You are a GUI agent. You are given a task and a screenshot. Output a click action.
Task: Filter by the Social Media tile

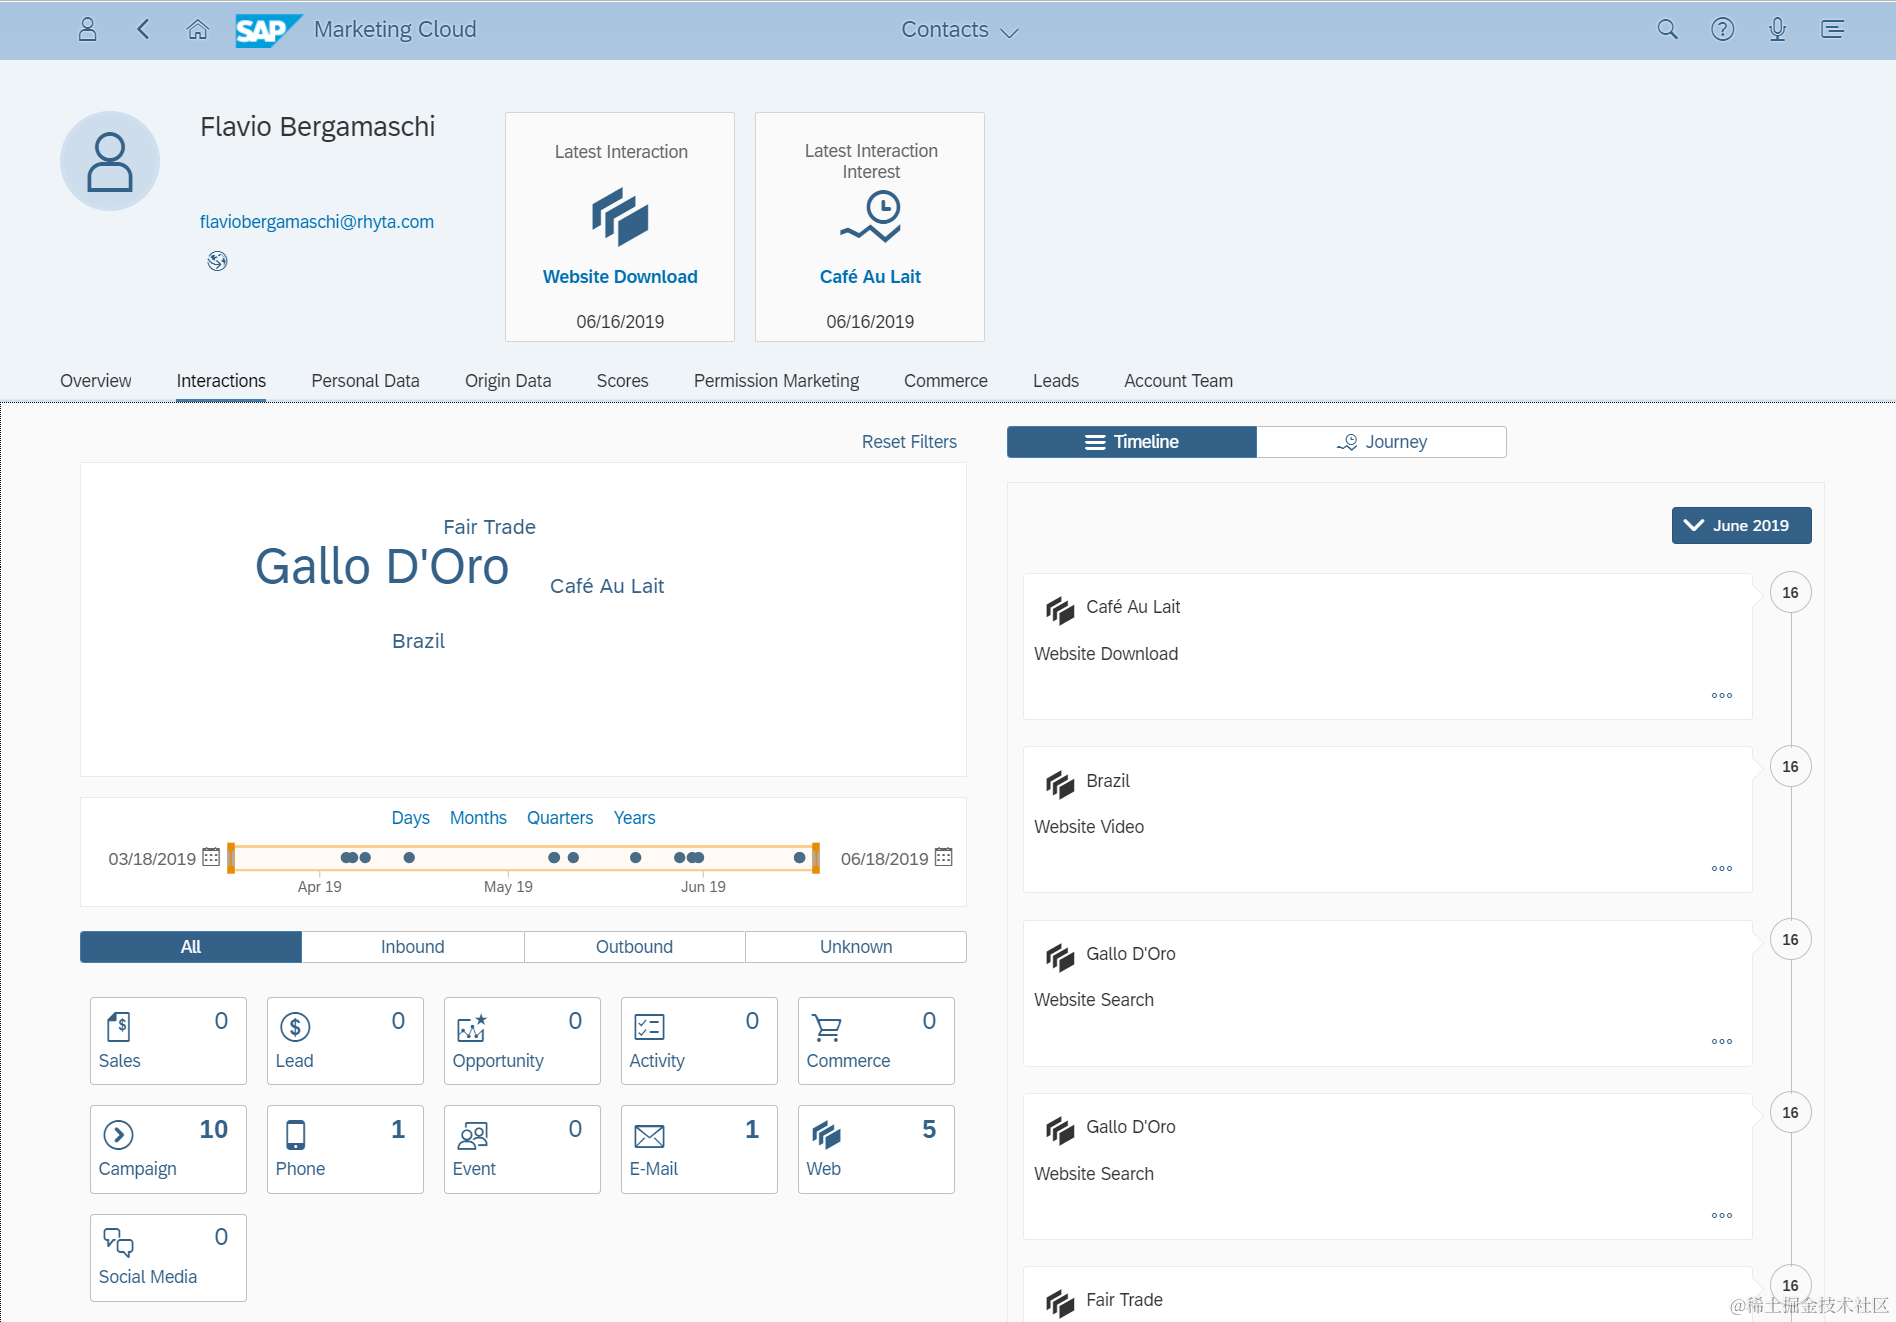[x=168, y=1258]
